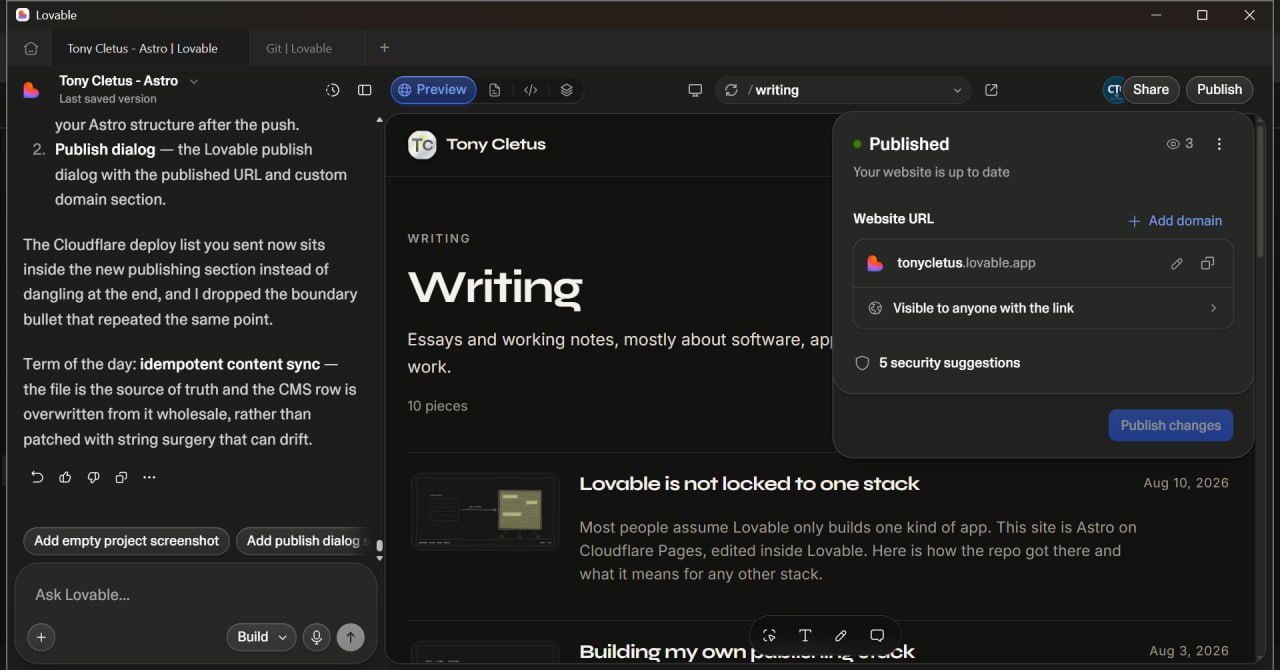Select the element picker tool in bottom toolbar
Screen dimensions: 1280x670
pos(769,636)
